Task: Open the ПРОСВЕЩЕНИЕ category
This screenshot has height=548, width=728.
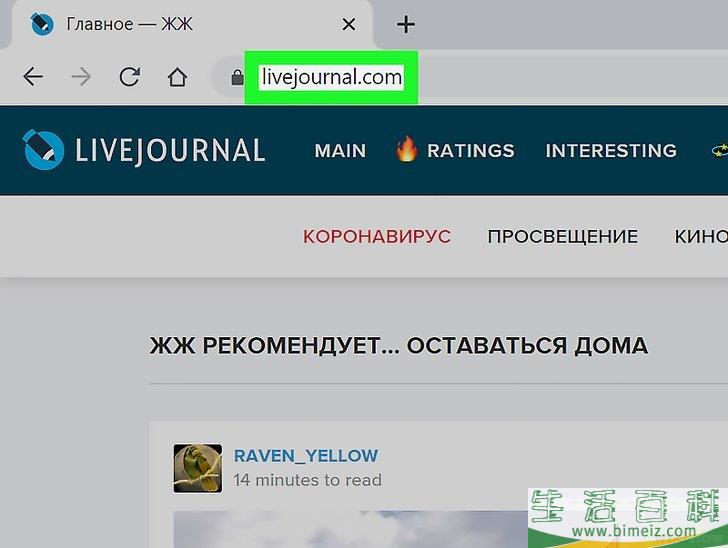Action: [x=562, y=237]
